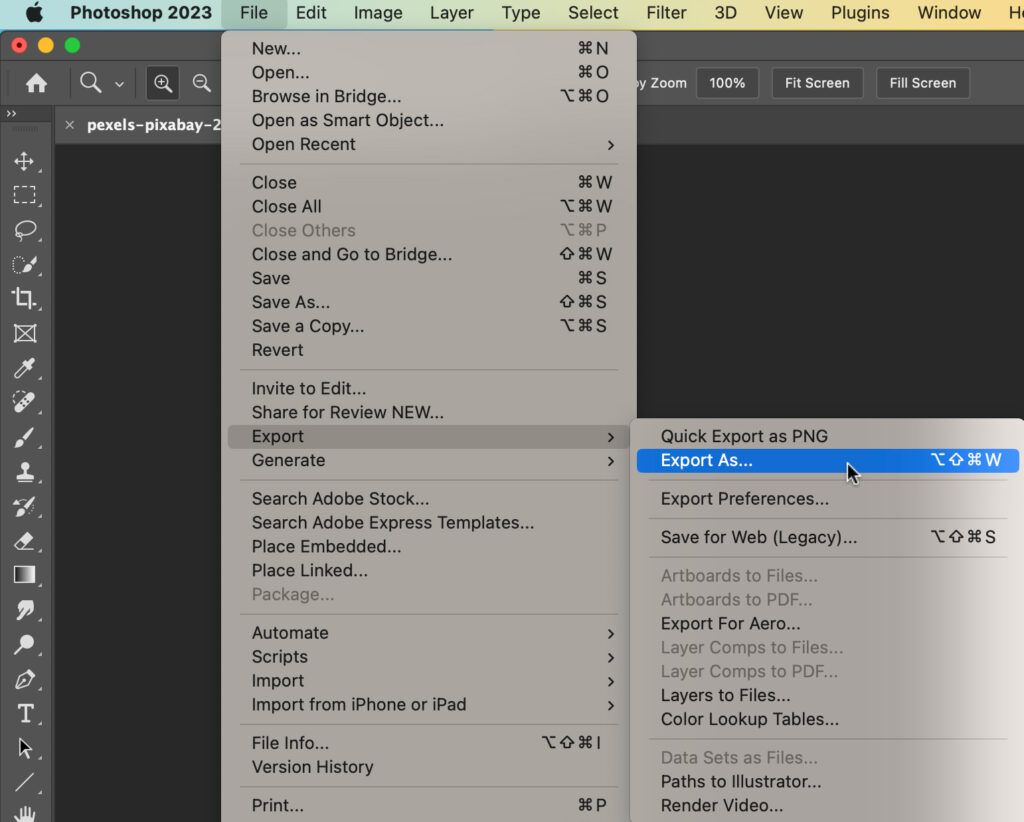Click the Home icon in options bar
The height and width of the screenshot is (822, 1024).
(x=36, y=83)
